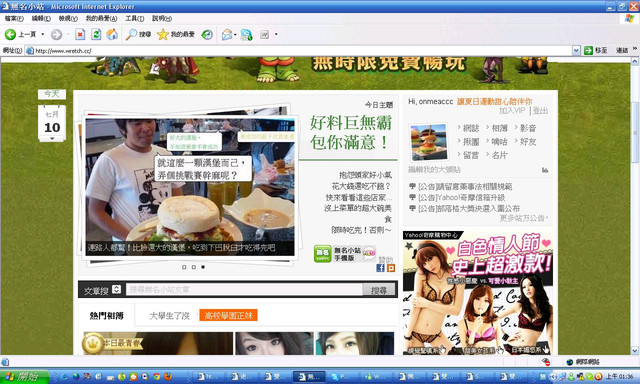Click the Edit with Word toolbar icon
This screenshot has height=384, width=640.
pyautogui.click(x=264, y=35)
